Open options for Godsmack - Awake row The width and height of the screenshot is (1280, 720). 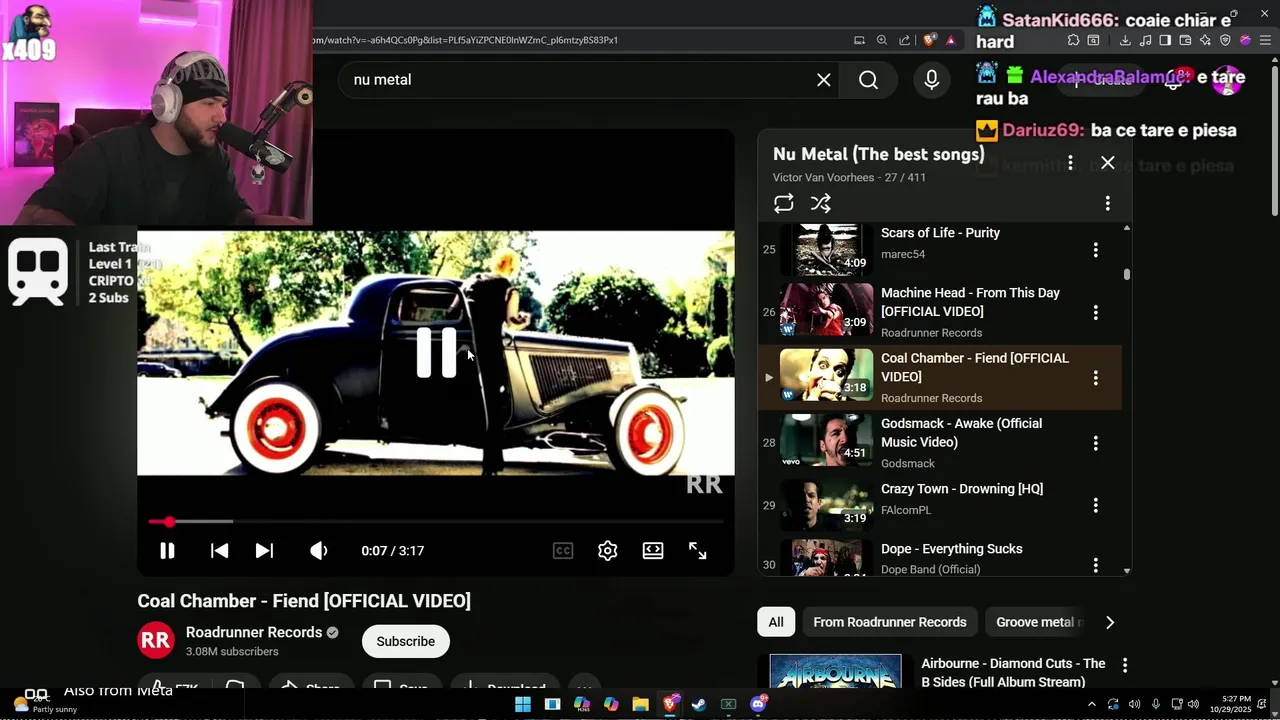pyautogui.click(x=1095, y=442)
